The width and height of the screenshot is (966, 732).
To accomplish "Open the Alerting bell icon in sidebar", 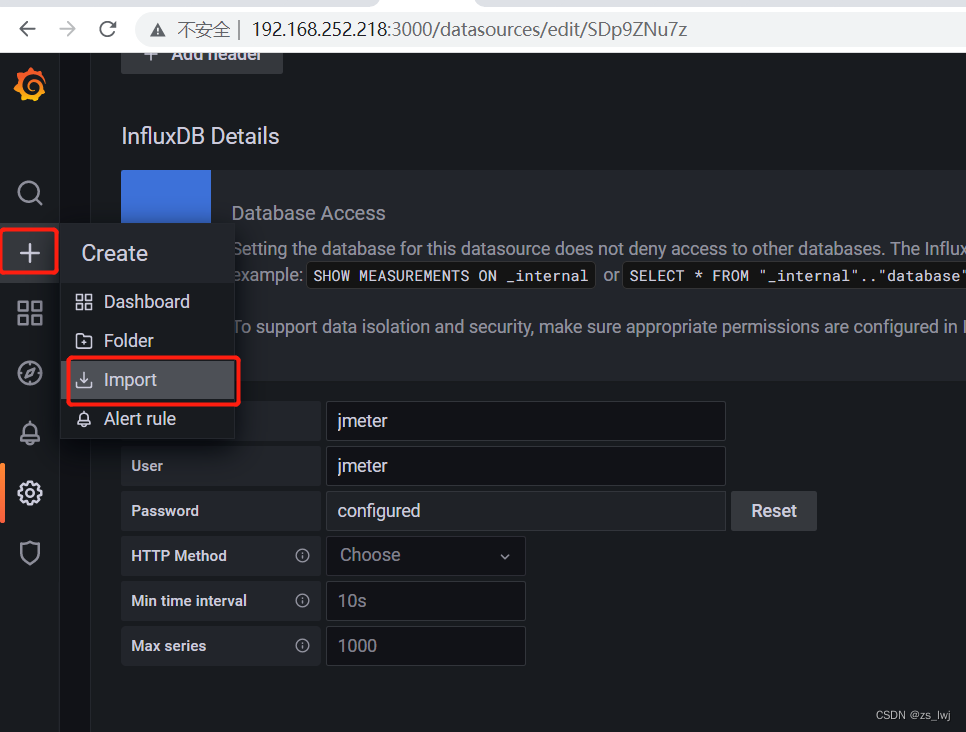I will pos(30,433).
